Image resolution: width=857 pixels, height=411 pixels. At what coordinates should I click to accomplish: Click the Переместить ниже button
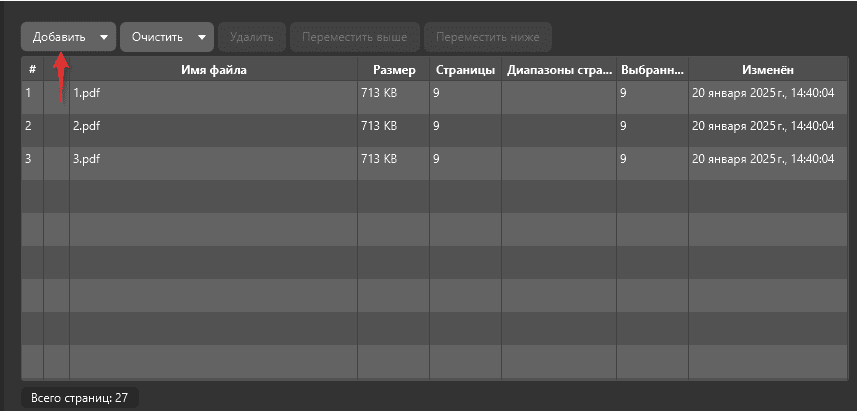pyautogui.click(x=488, y=38)
